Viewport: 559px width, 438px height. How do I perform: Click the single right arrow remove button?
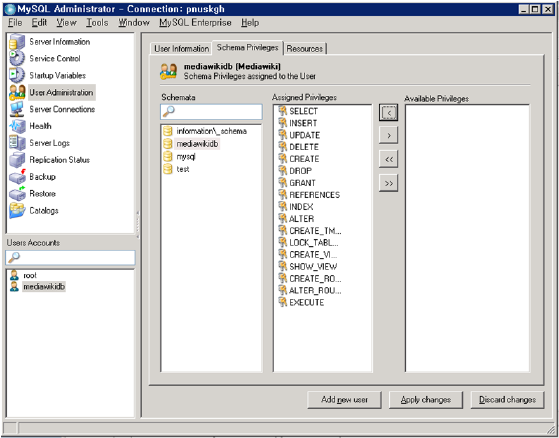[388, 135]
